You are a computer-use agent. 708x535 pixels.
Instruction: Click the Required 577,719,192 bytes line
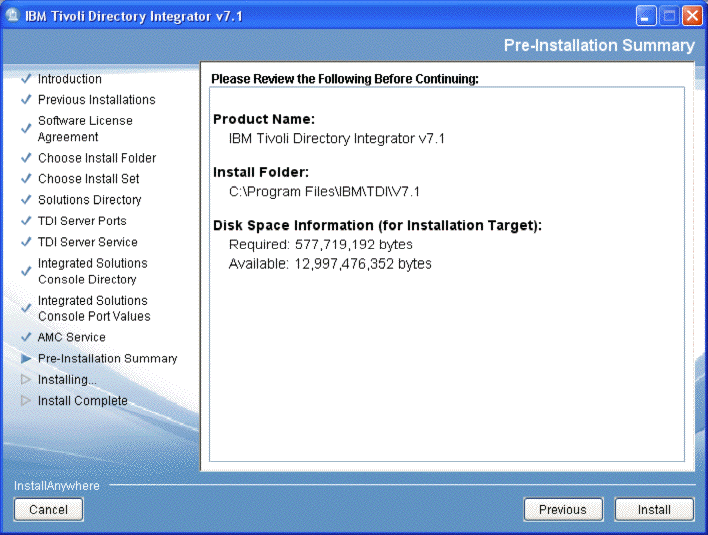coord(321,245)
